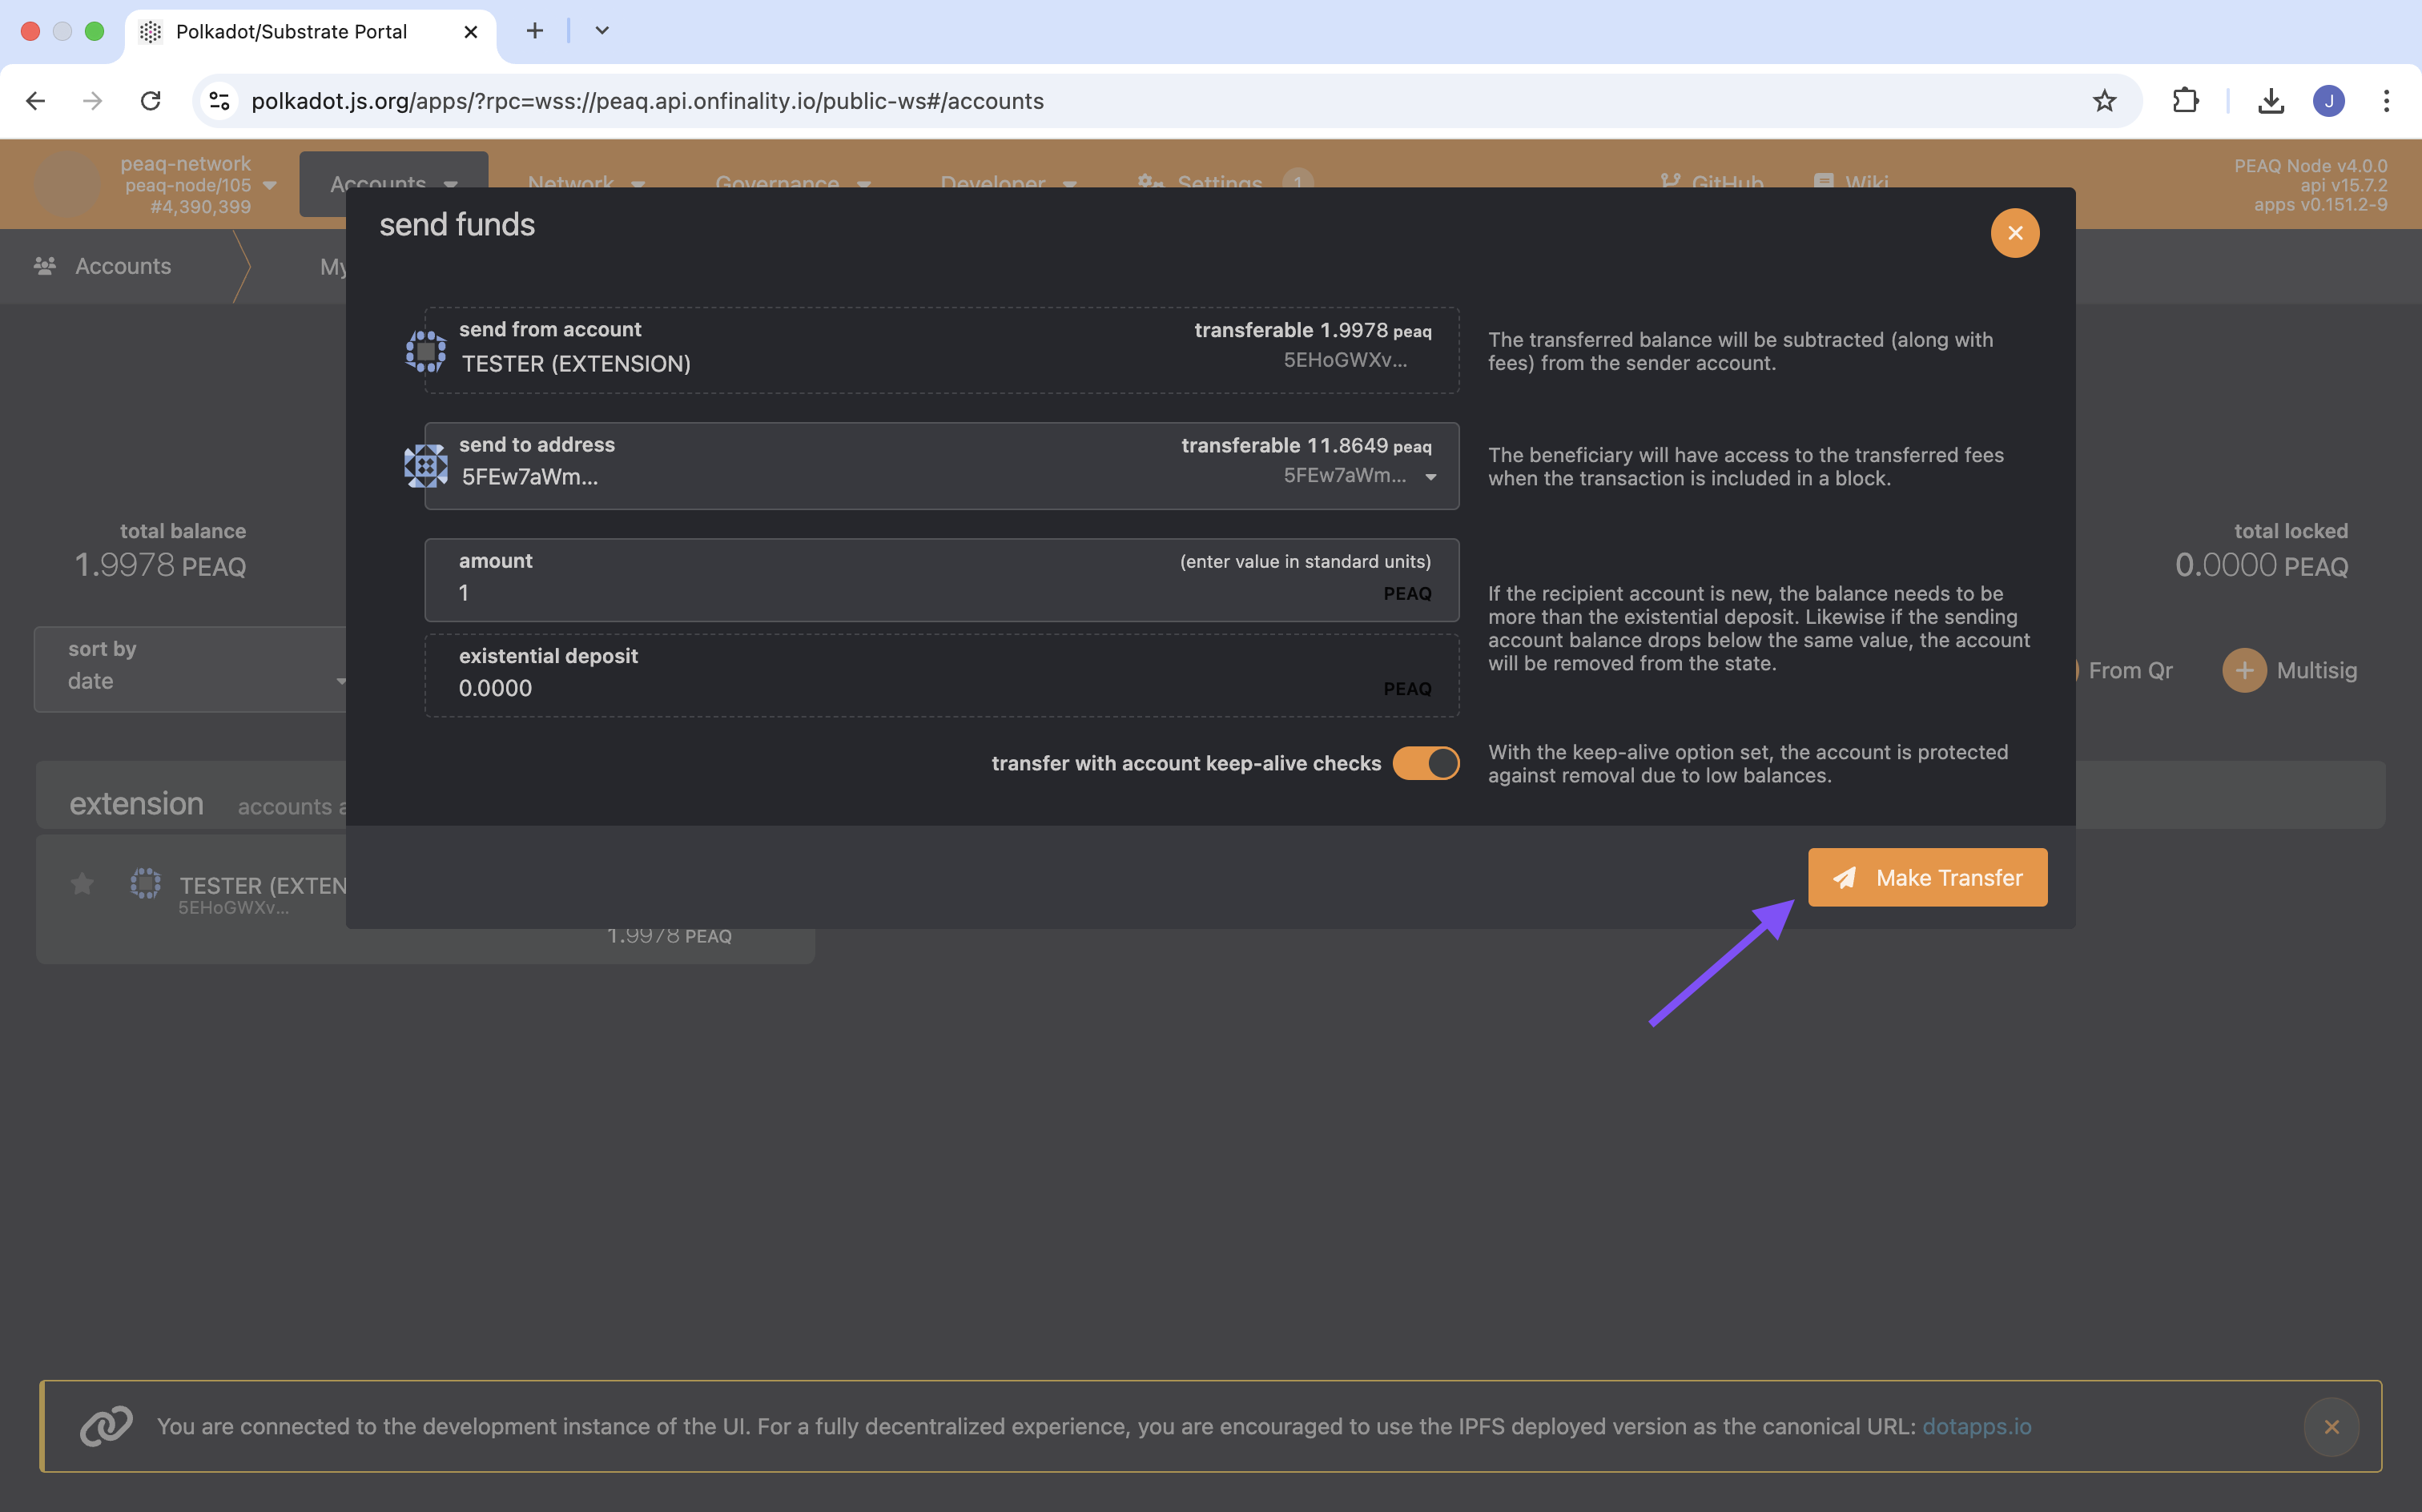Reload the page
Viewport: 2422px width, 1512px height.
point(151,101)
